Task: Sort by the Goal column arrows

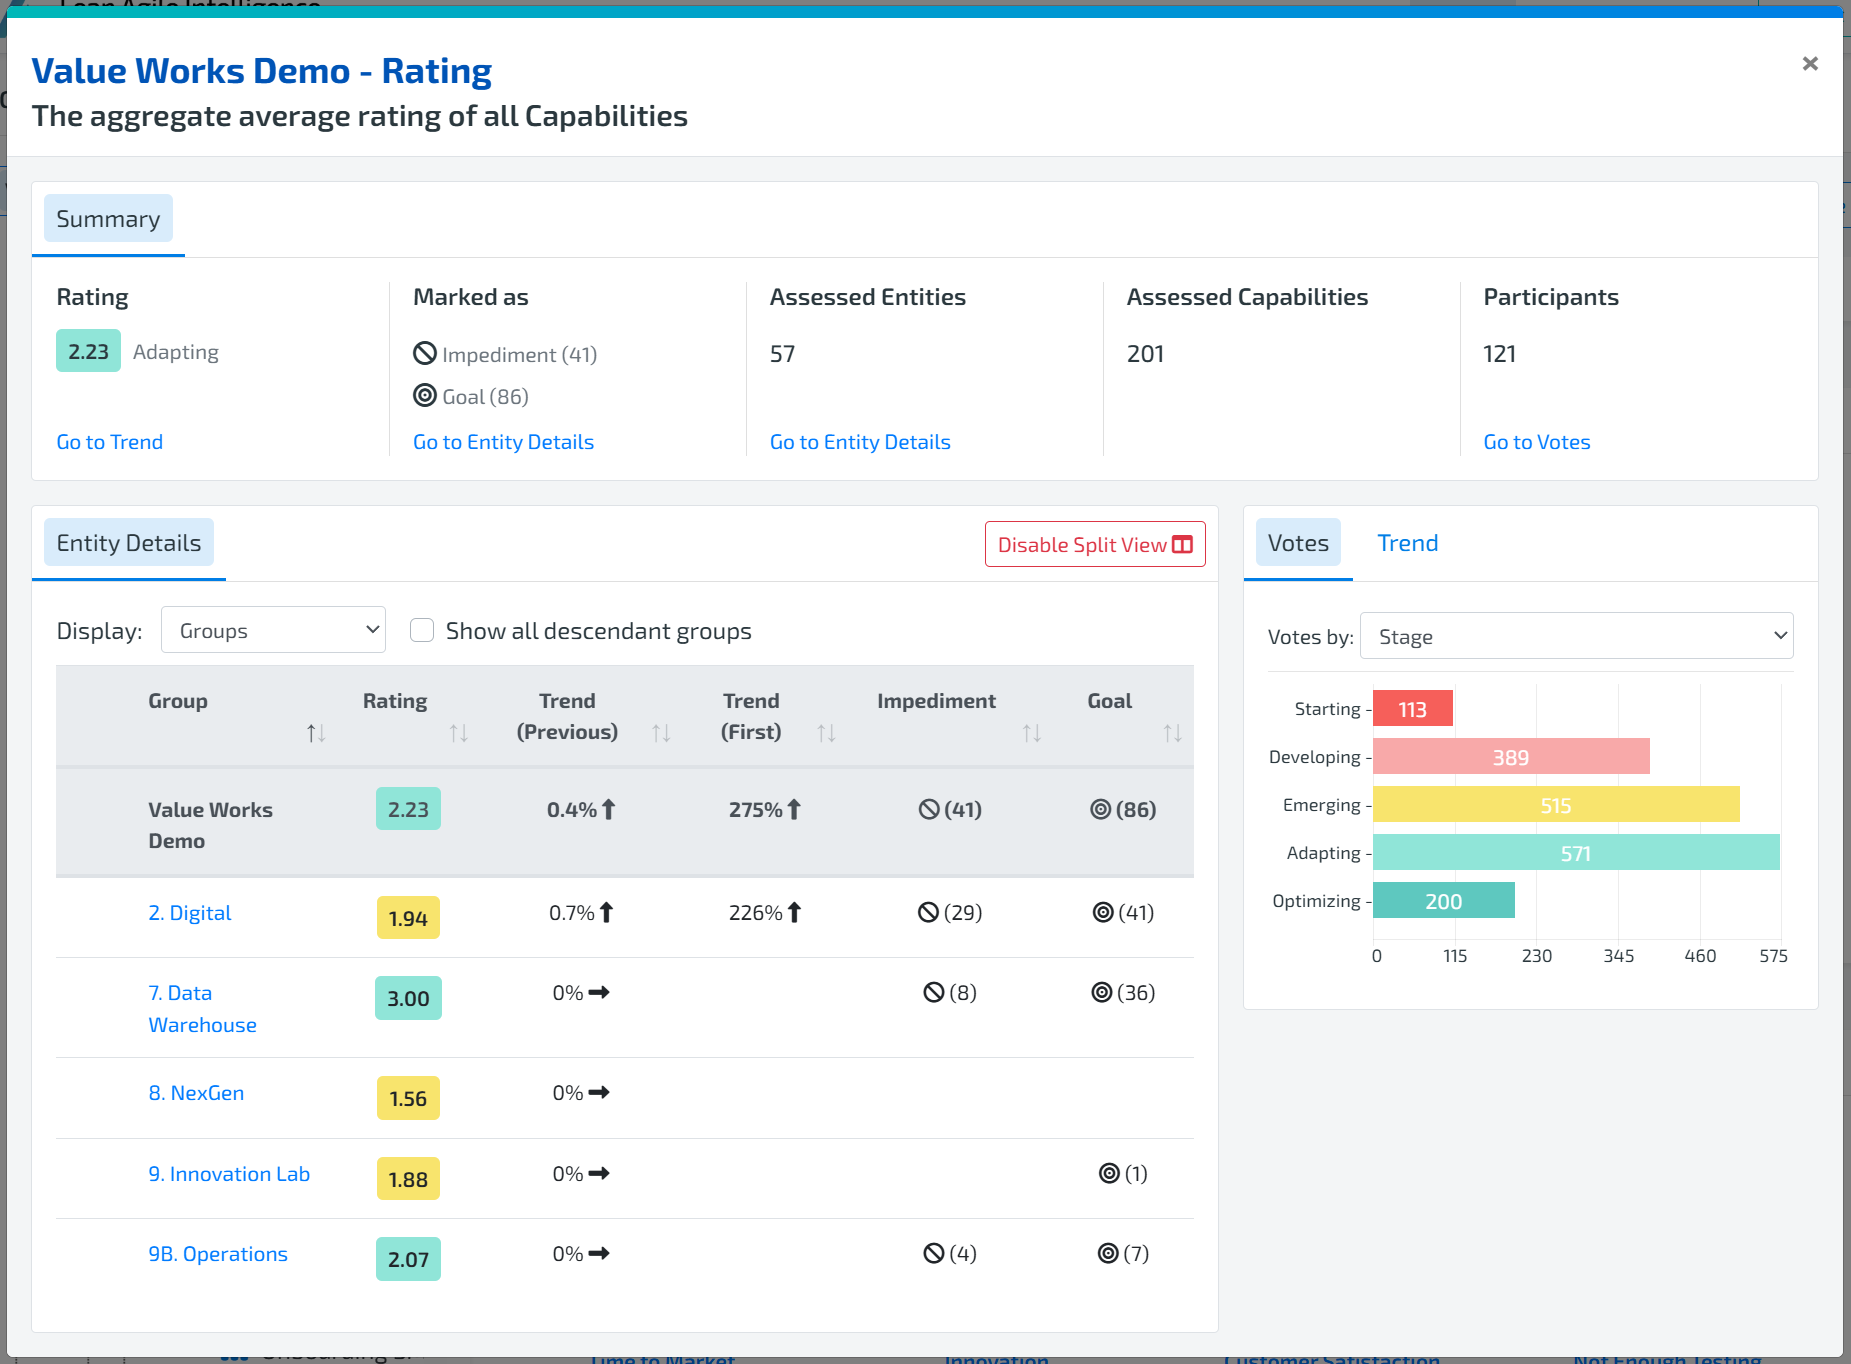Action: tap(1173, 733)
